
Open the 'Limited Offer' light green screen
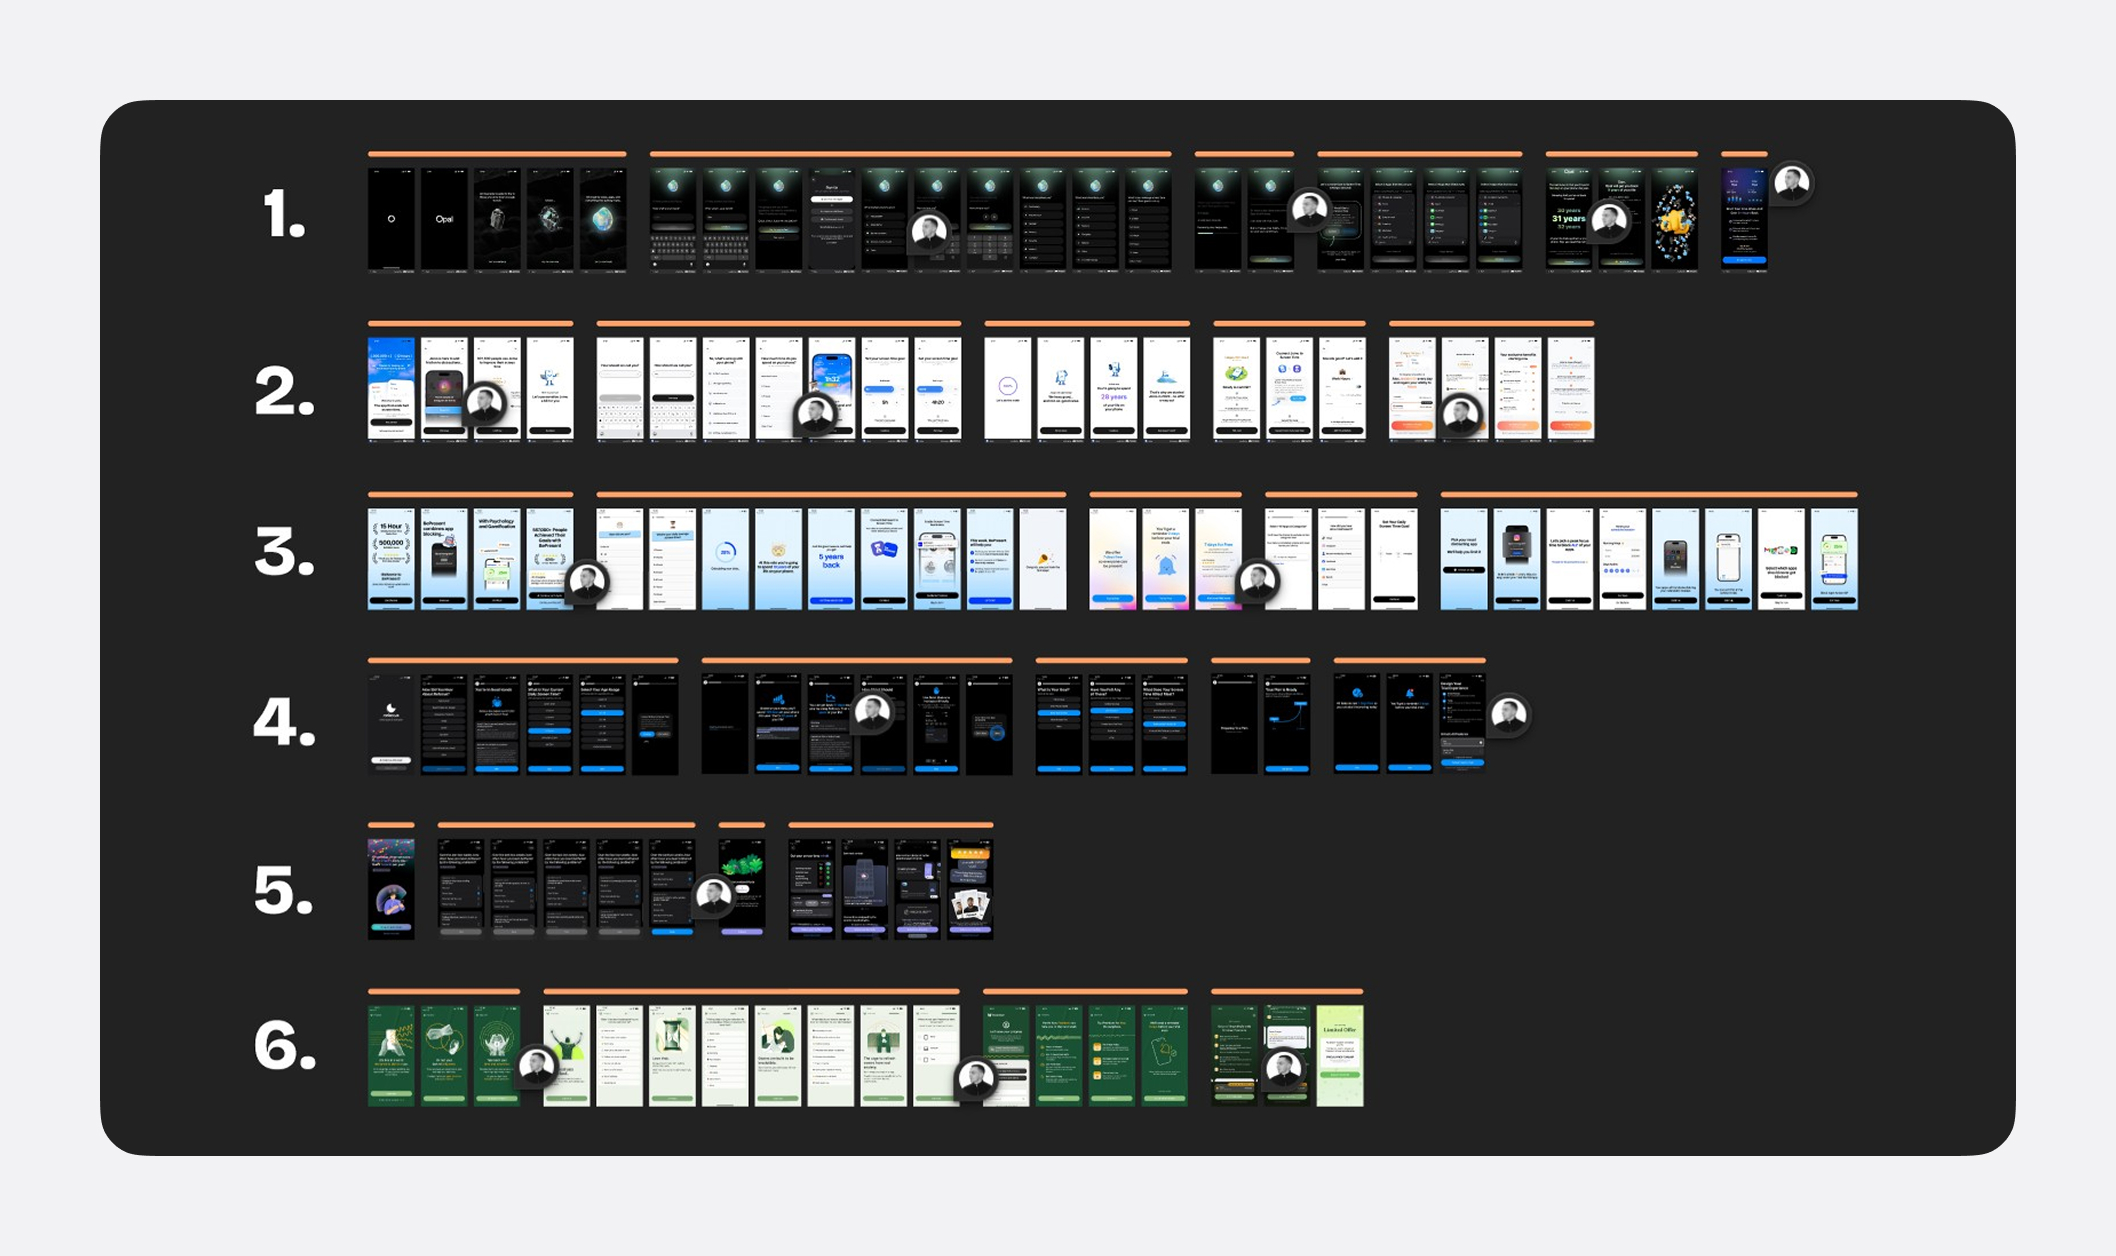(x=1340, y=1055)
